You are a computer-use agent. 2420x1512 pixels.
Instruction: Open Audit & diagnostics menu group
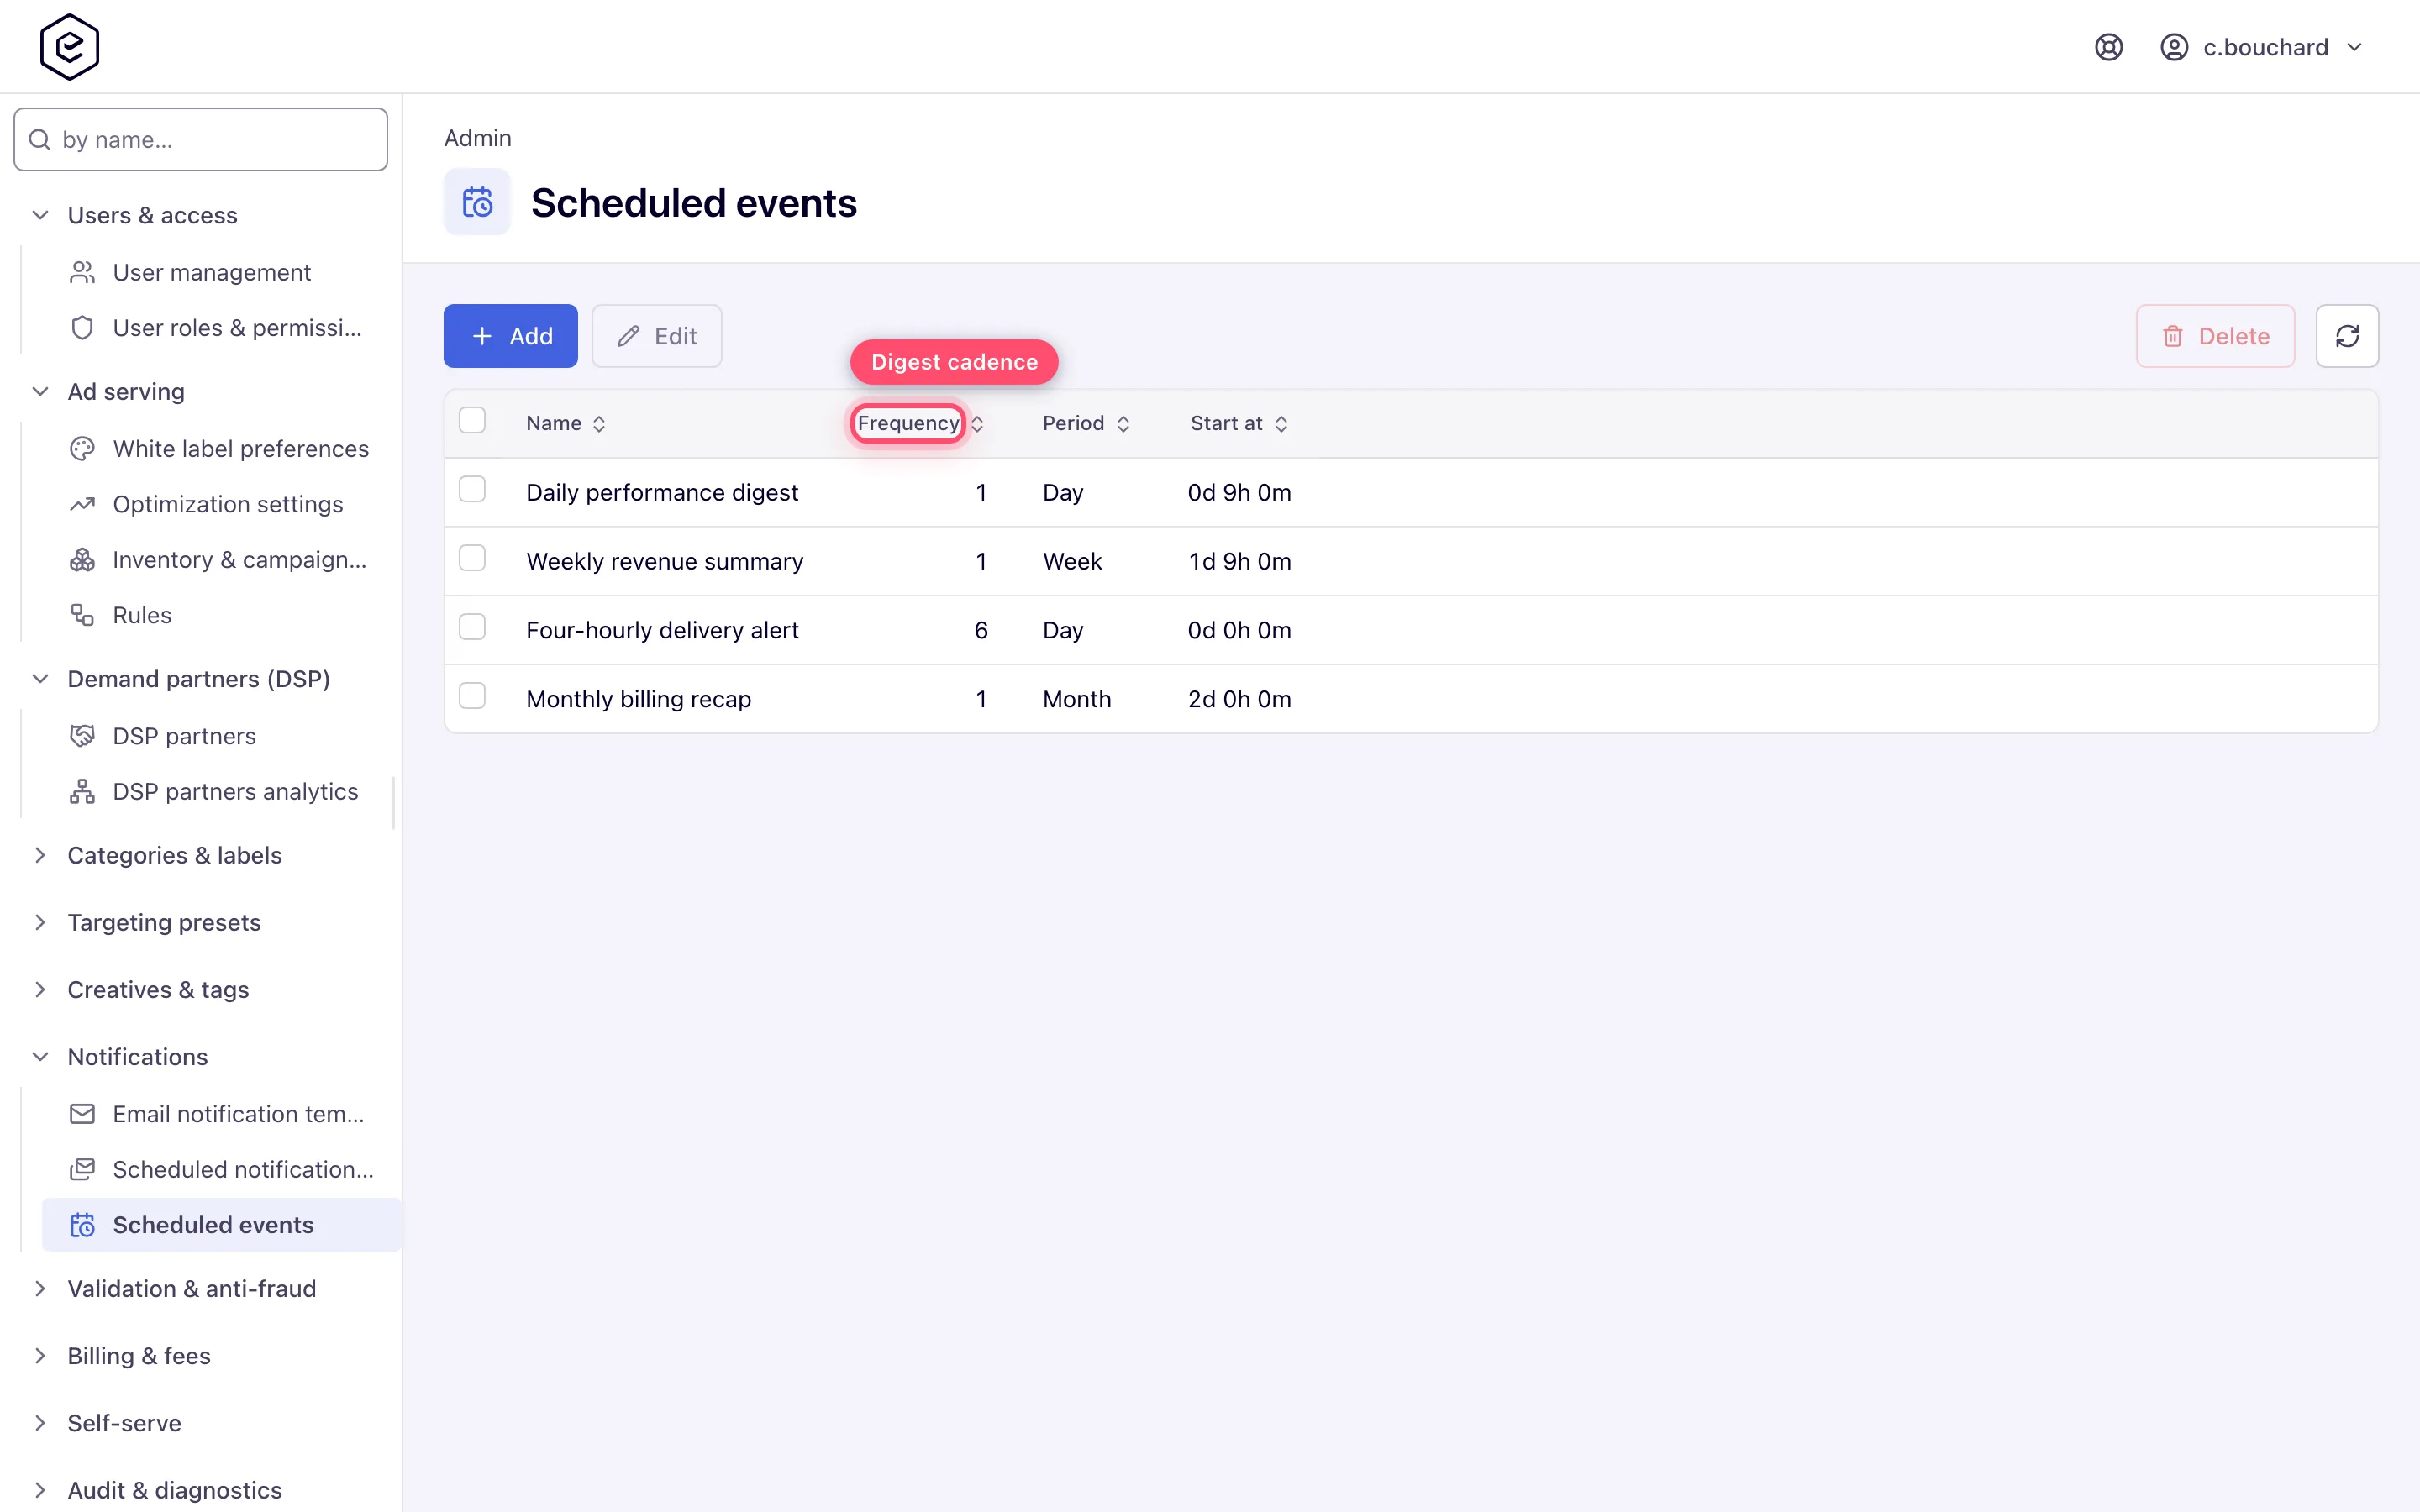[175, 1490]
